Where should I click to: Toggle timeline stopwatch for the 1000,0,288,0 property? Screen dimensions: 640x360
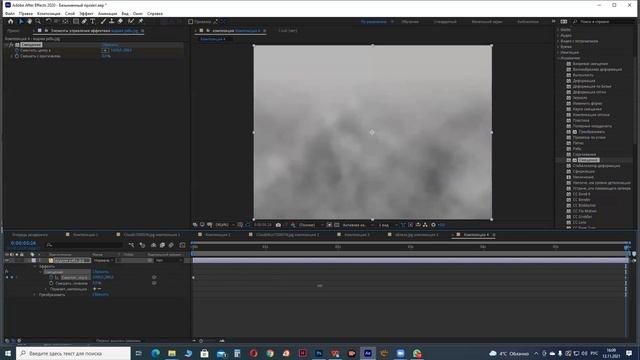click(51, 277)
